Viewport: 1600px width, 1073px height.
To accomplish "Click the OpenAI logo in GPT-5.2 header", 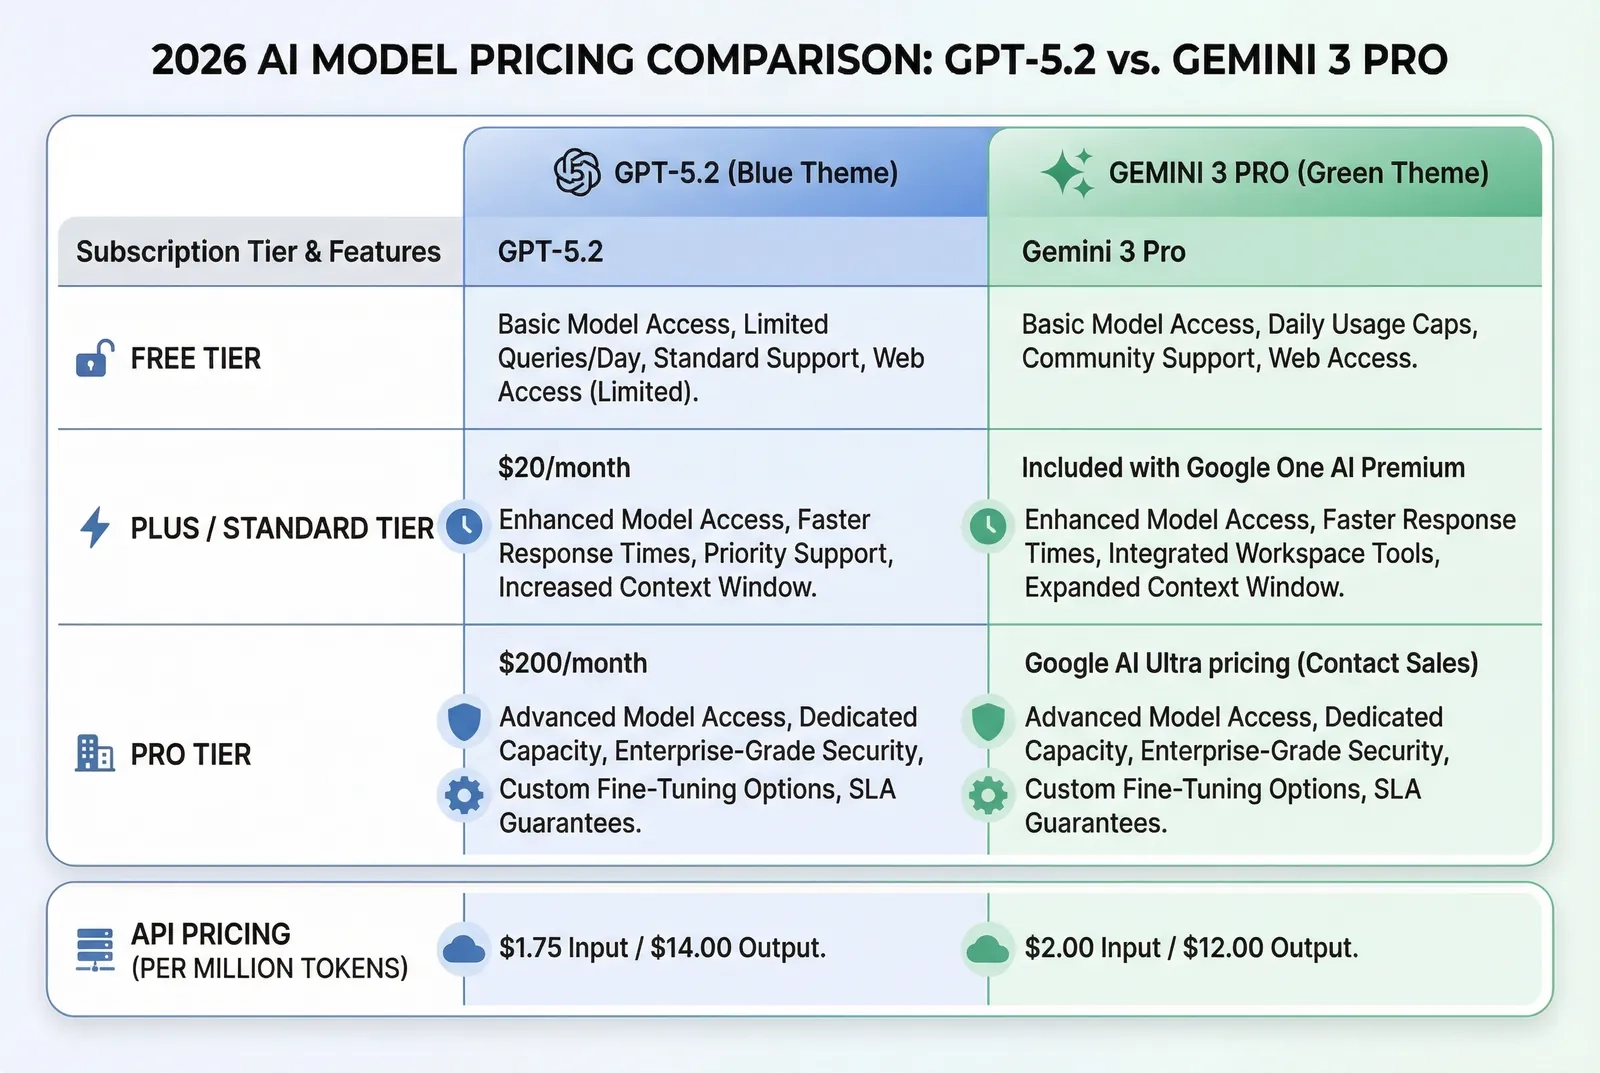I will pos(577,172).
